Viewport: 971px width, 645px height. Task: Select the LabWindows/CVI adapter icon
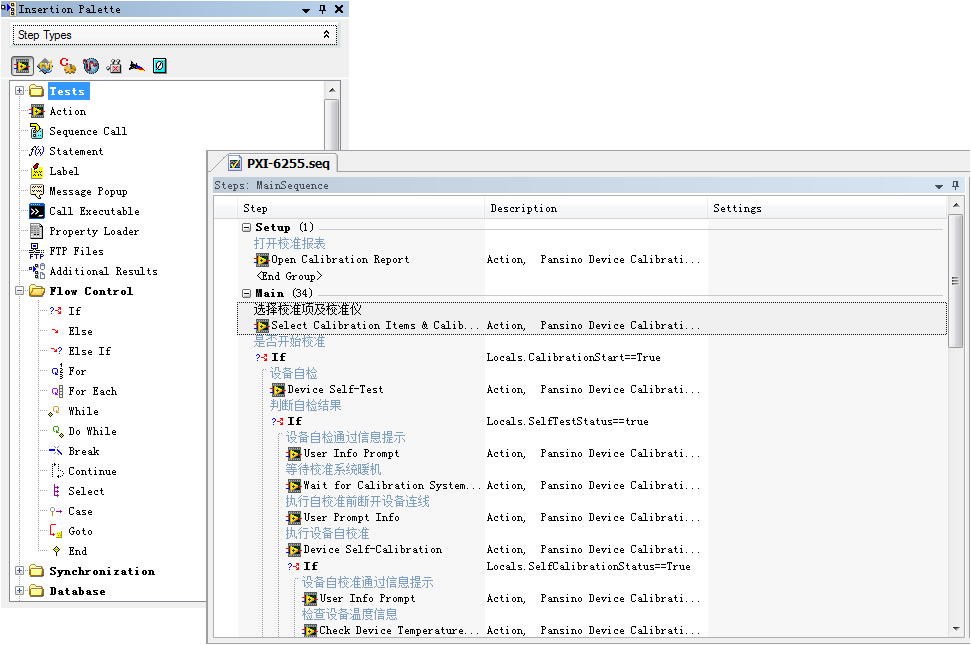(x=45, y=66)
